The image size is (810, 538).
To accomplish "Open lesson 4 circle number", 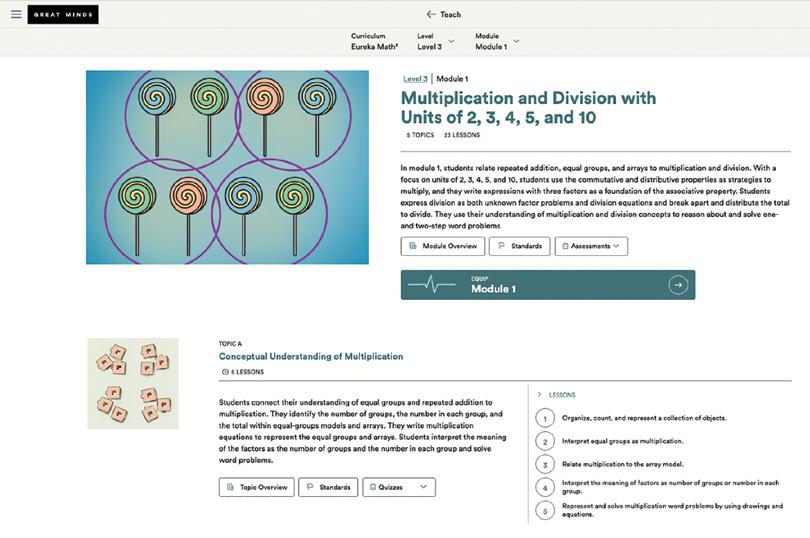I will [545, 487].
